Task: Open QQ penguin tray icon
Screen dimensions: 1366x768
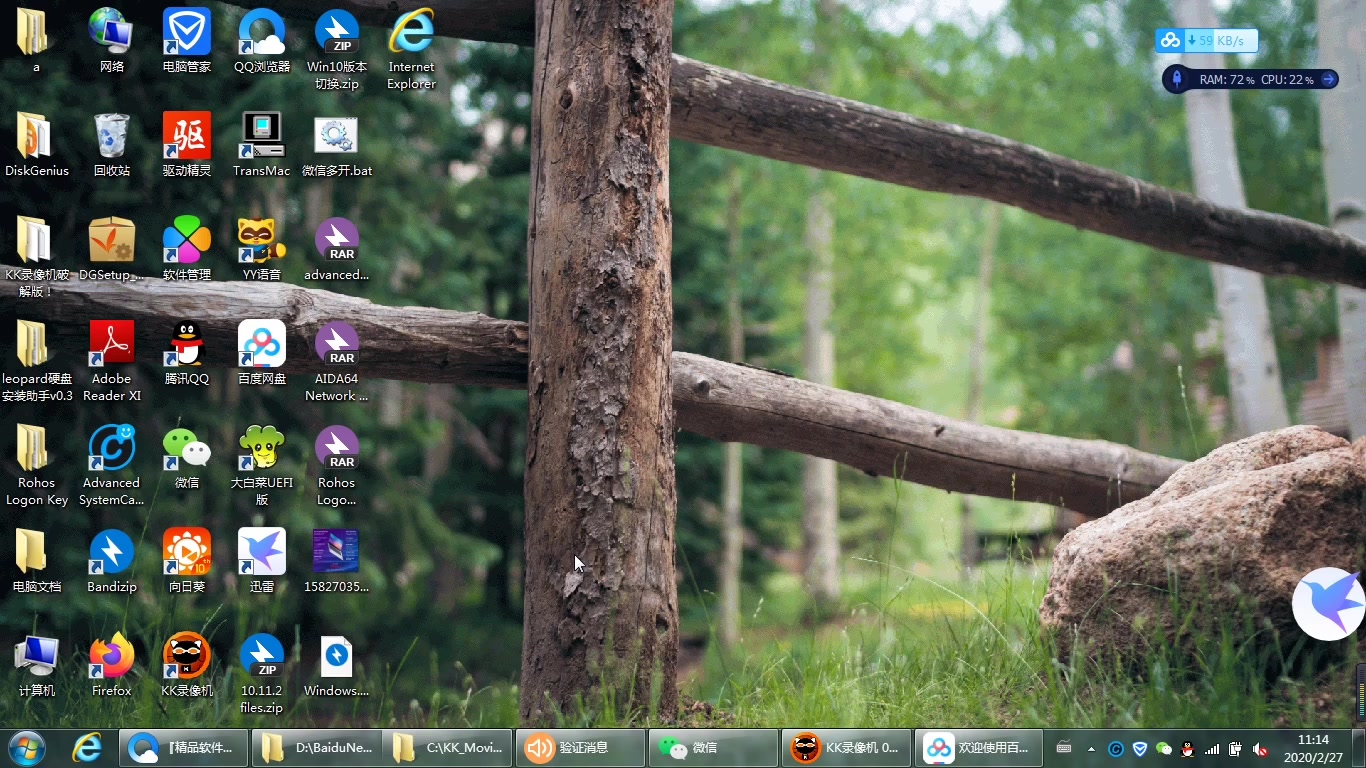Action: (x=1188, y=748)
